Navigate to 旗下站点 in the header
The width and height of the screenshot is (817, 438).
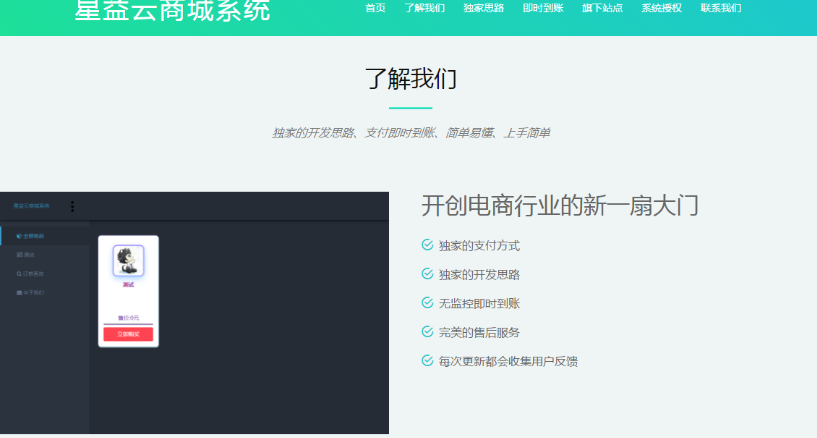pos(602,8)
